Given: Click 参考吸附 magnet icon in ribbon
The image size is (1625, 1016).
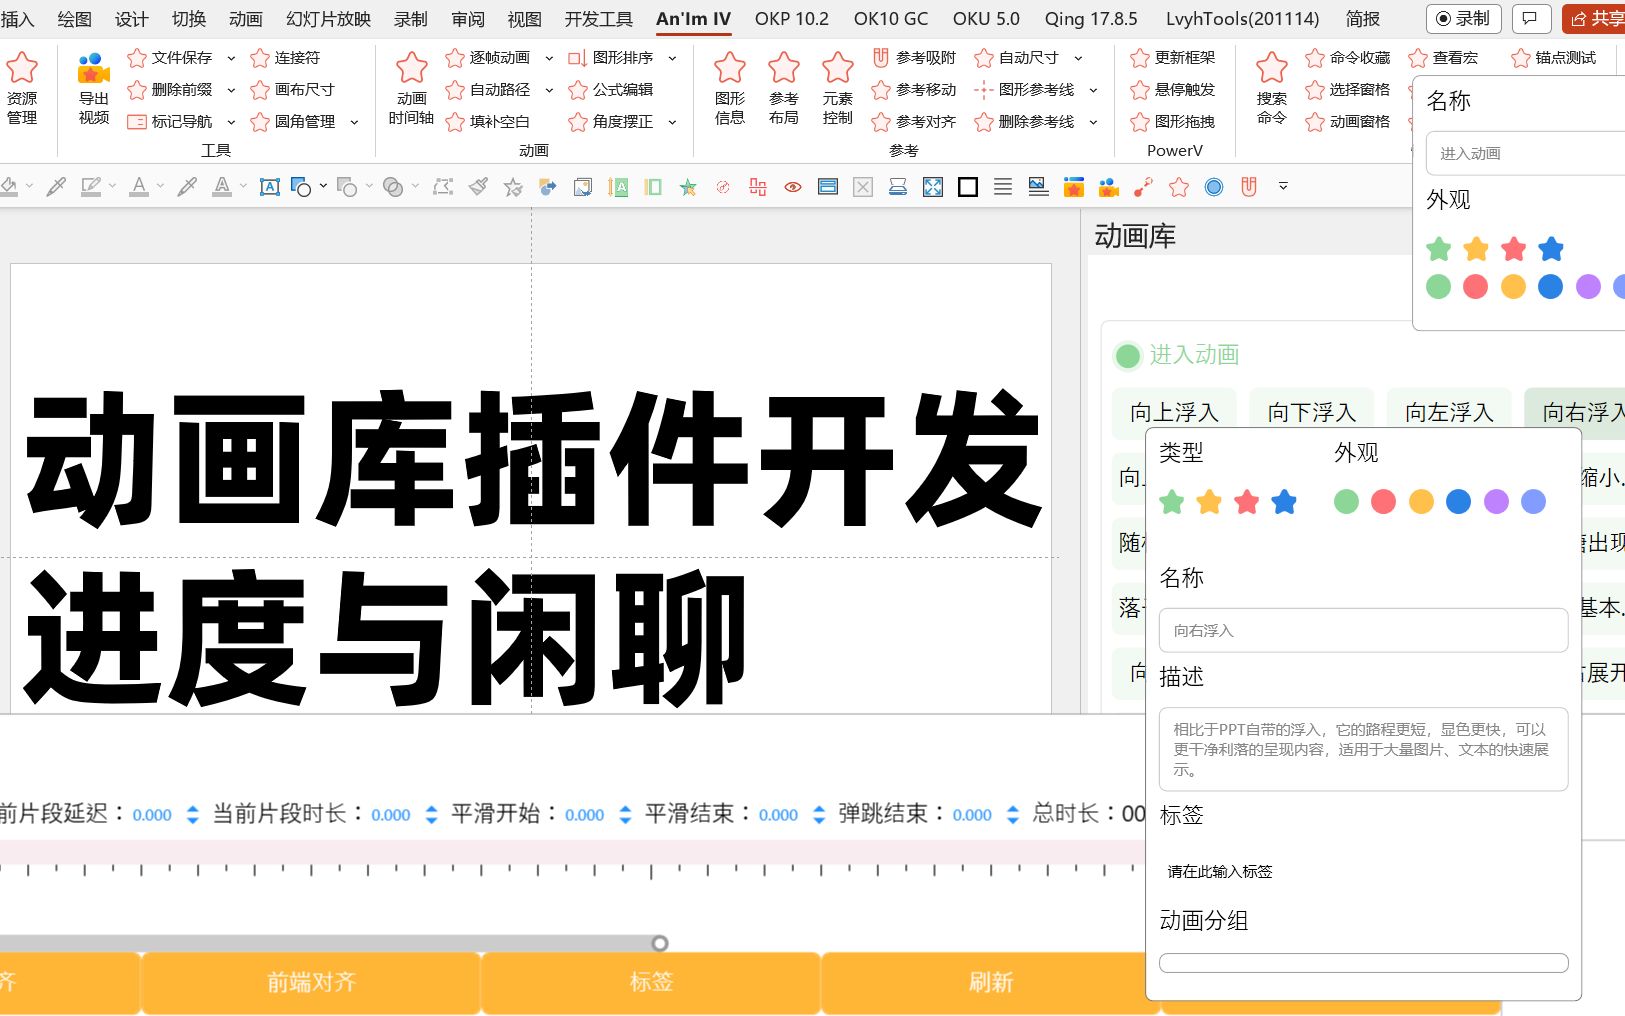Looking at the screenshot, I should coord(881,58).
